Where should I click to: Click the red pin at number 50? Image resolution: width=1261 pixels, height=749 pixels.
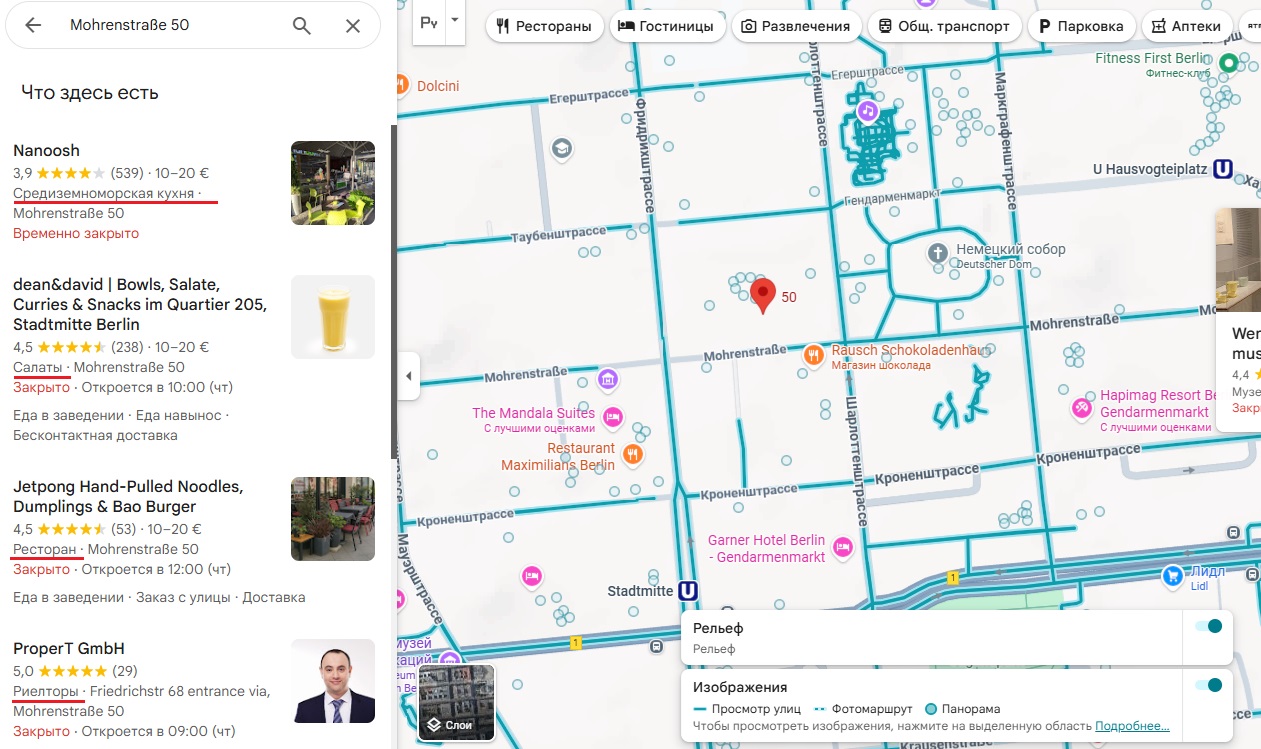pos(763,297)
